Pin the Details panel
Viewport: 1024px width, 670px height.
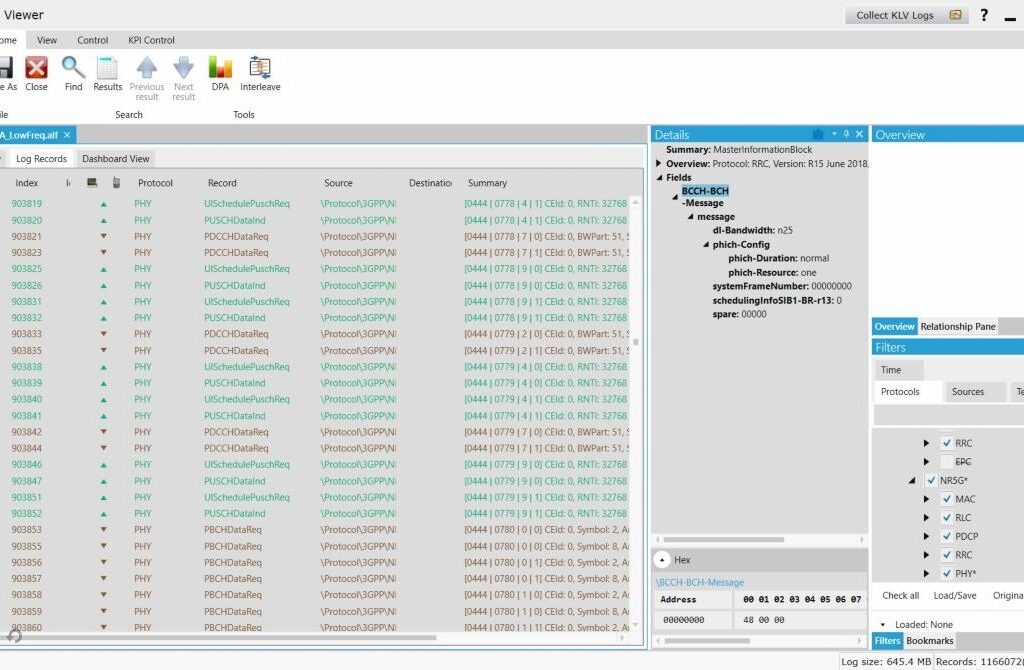click(846, 134)
